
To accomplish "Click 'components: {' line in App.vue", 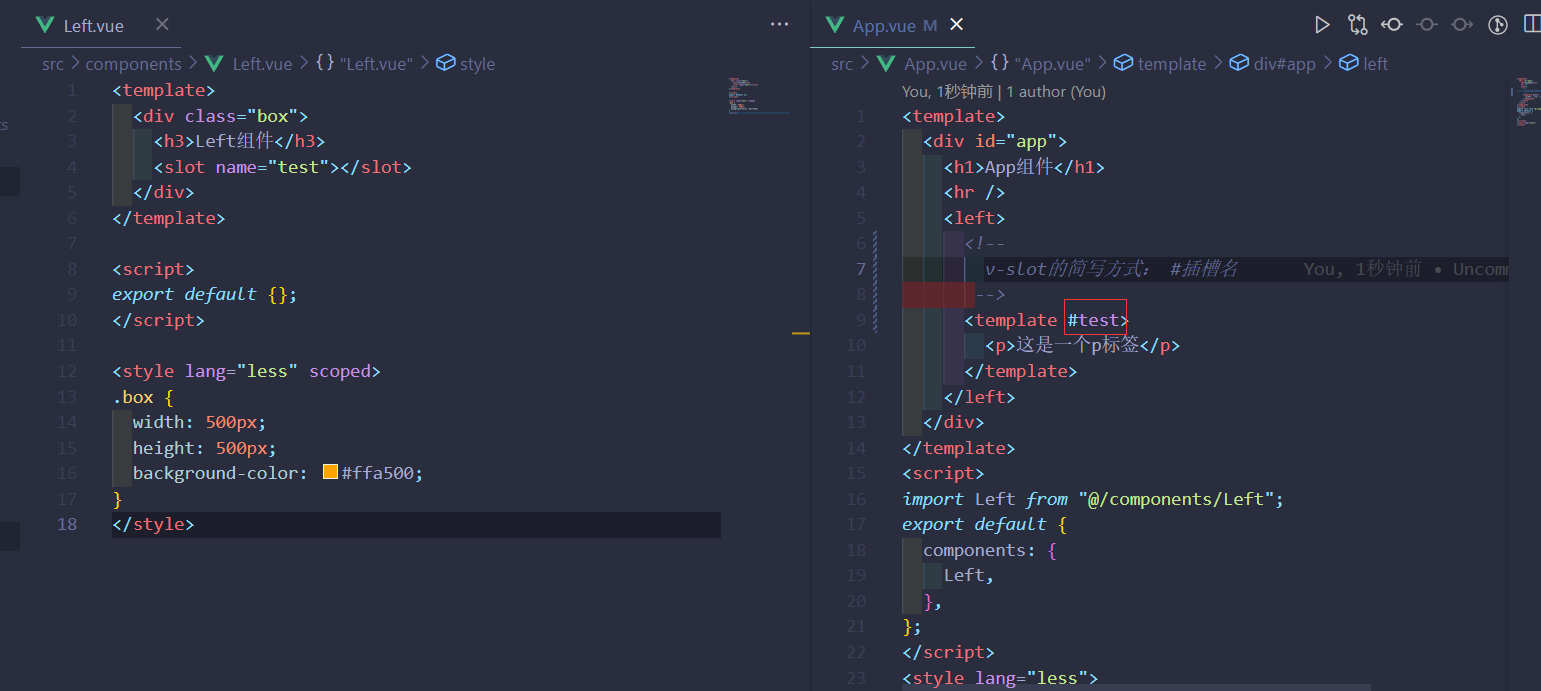I will 990,550.
